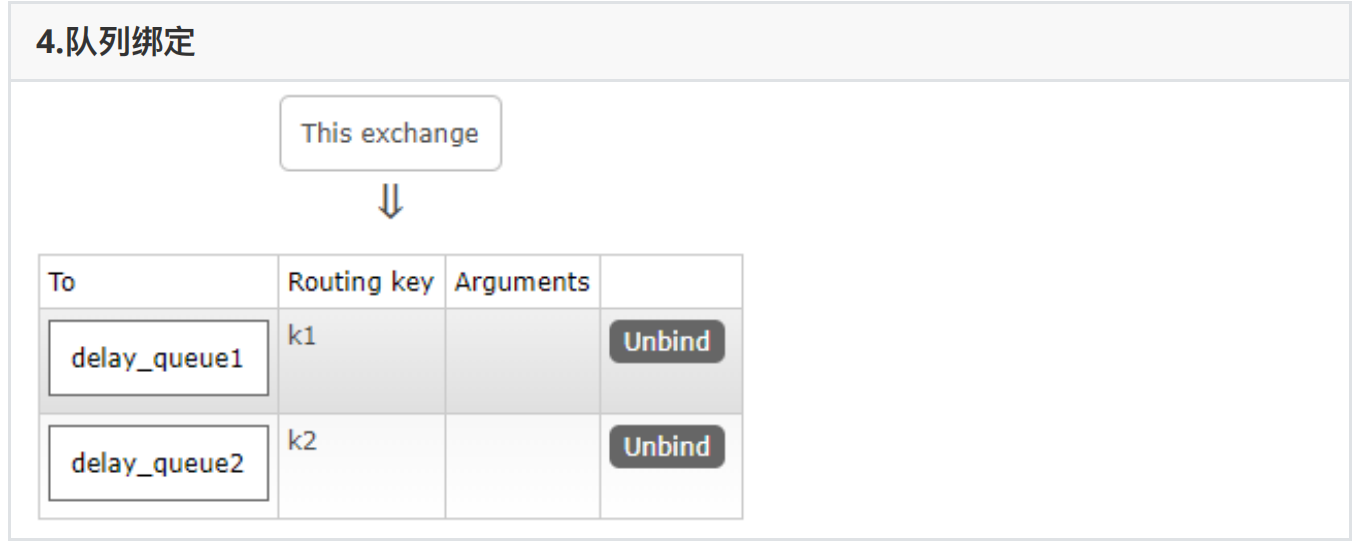Click the blank header cell above Unbind buttons

pyautogui.click(x=671, y=282)
